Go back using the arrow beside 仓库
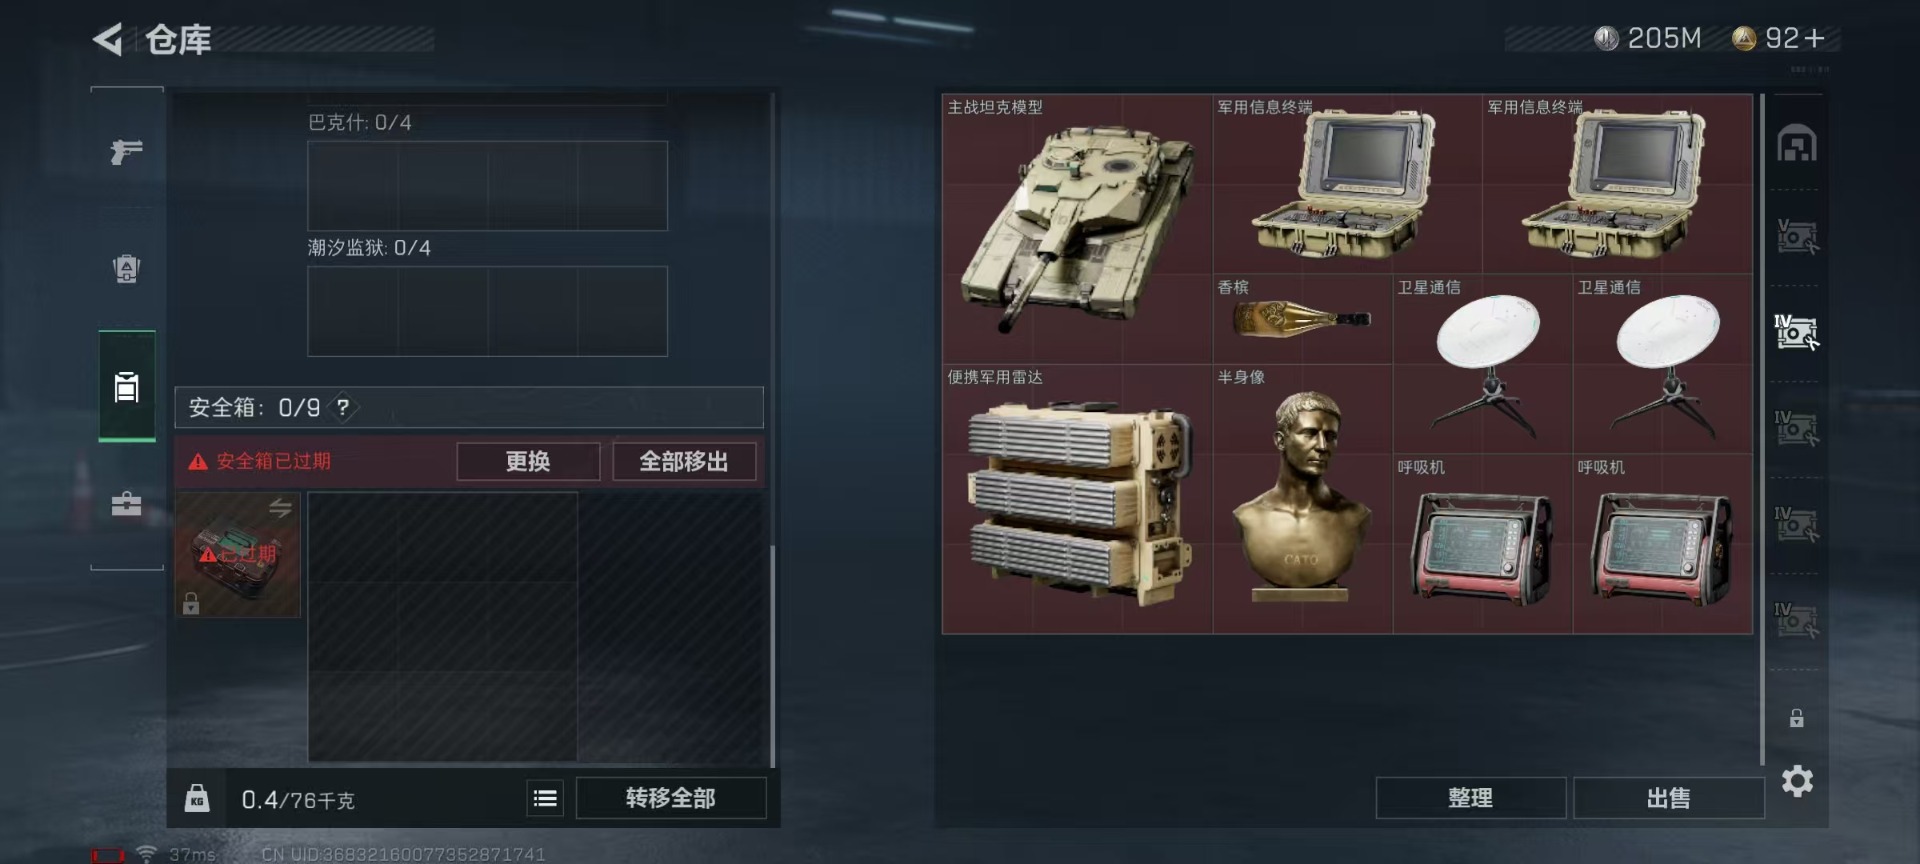 108,40
